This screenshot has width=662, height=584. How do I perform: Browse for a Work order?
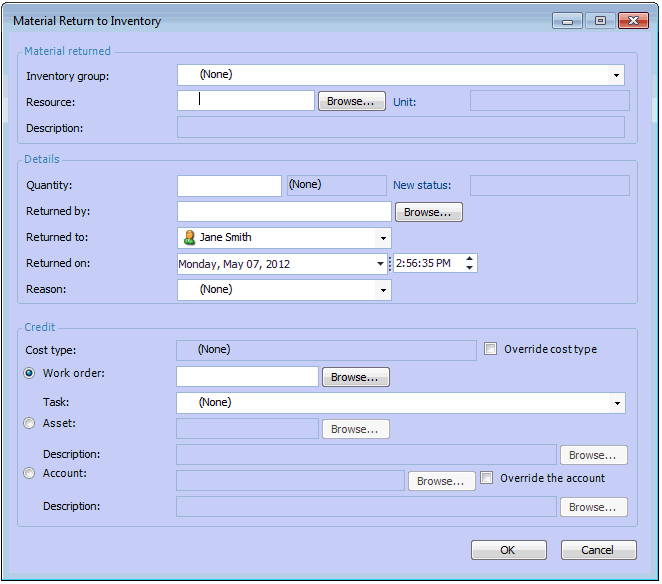click(x=355, y=377)
